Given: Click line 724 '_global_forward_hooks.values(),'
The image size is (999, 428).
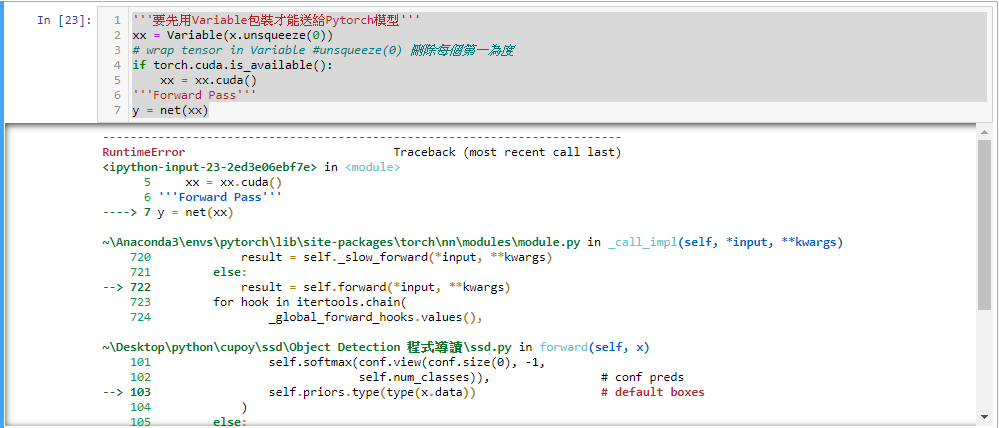Looking at the screenshot, I should [375, 317].
